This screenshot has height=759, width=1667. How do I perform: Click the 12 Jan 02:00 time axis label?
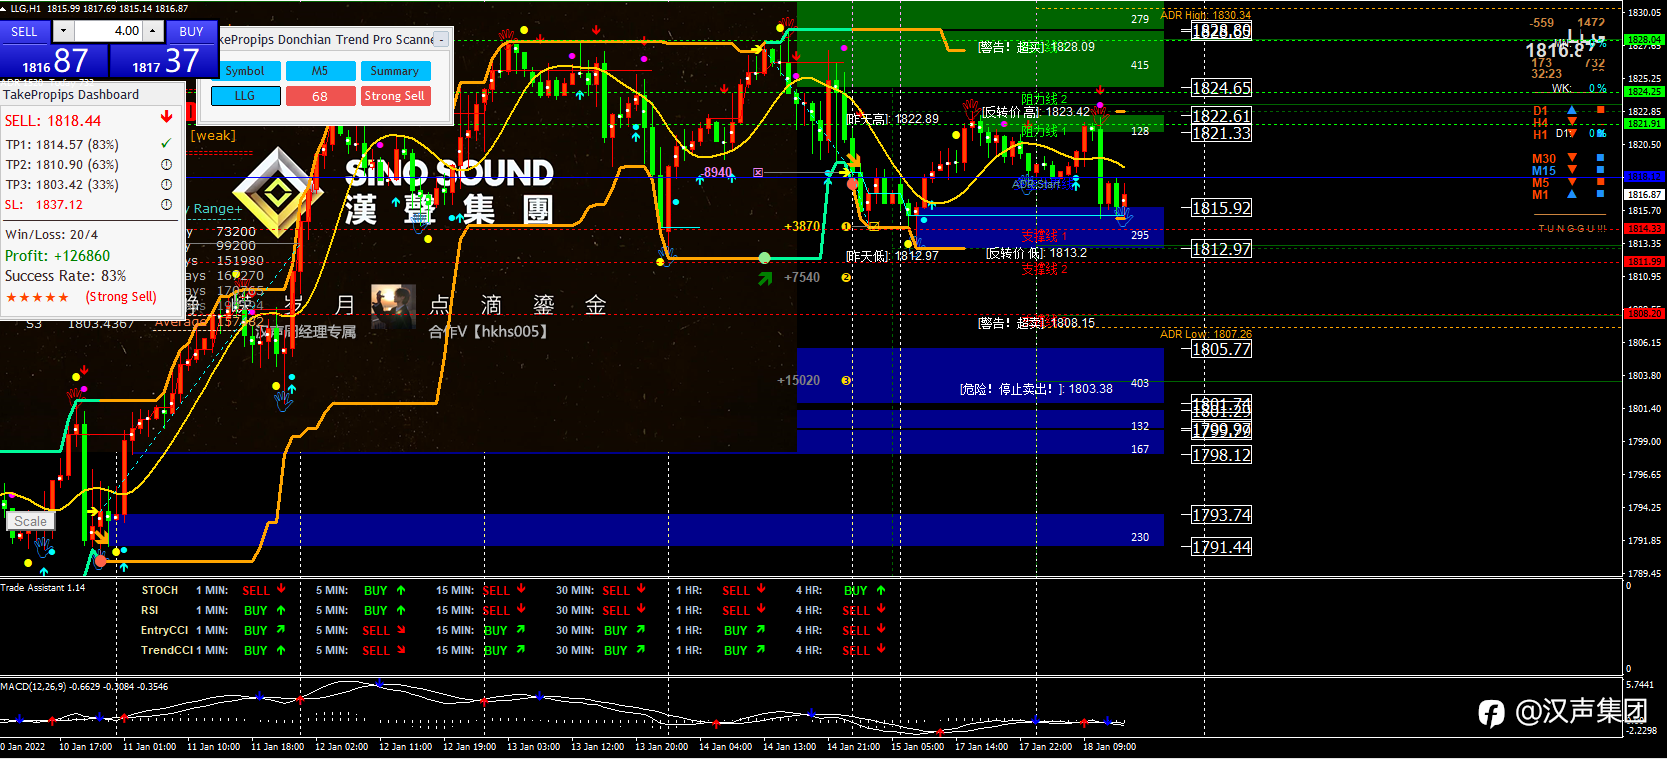point(341,747)
